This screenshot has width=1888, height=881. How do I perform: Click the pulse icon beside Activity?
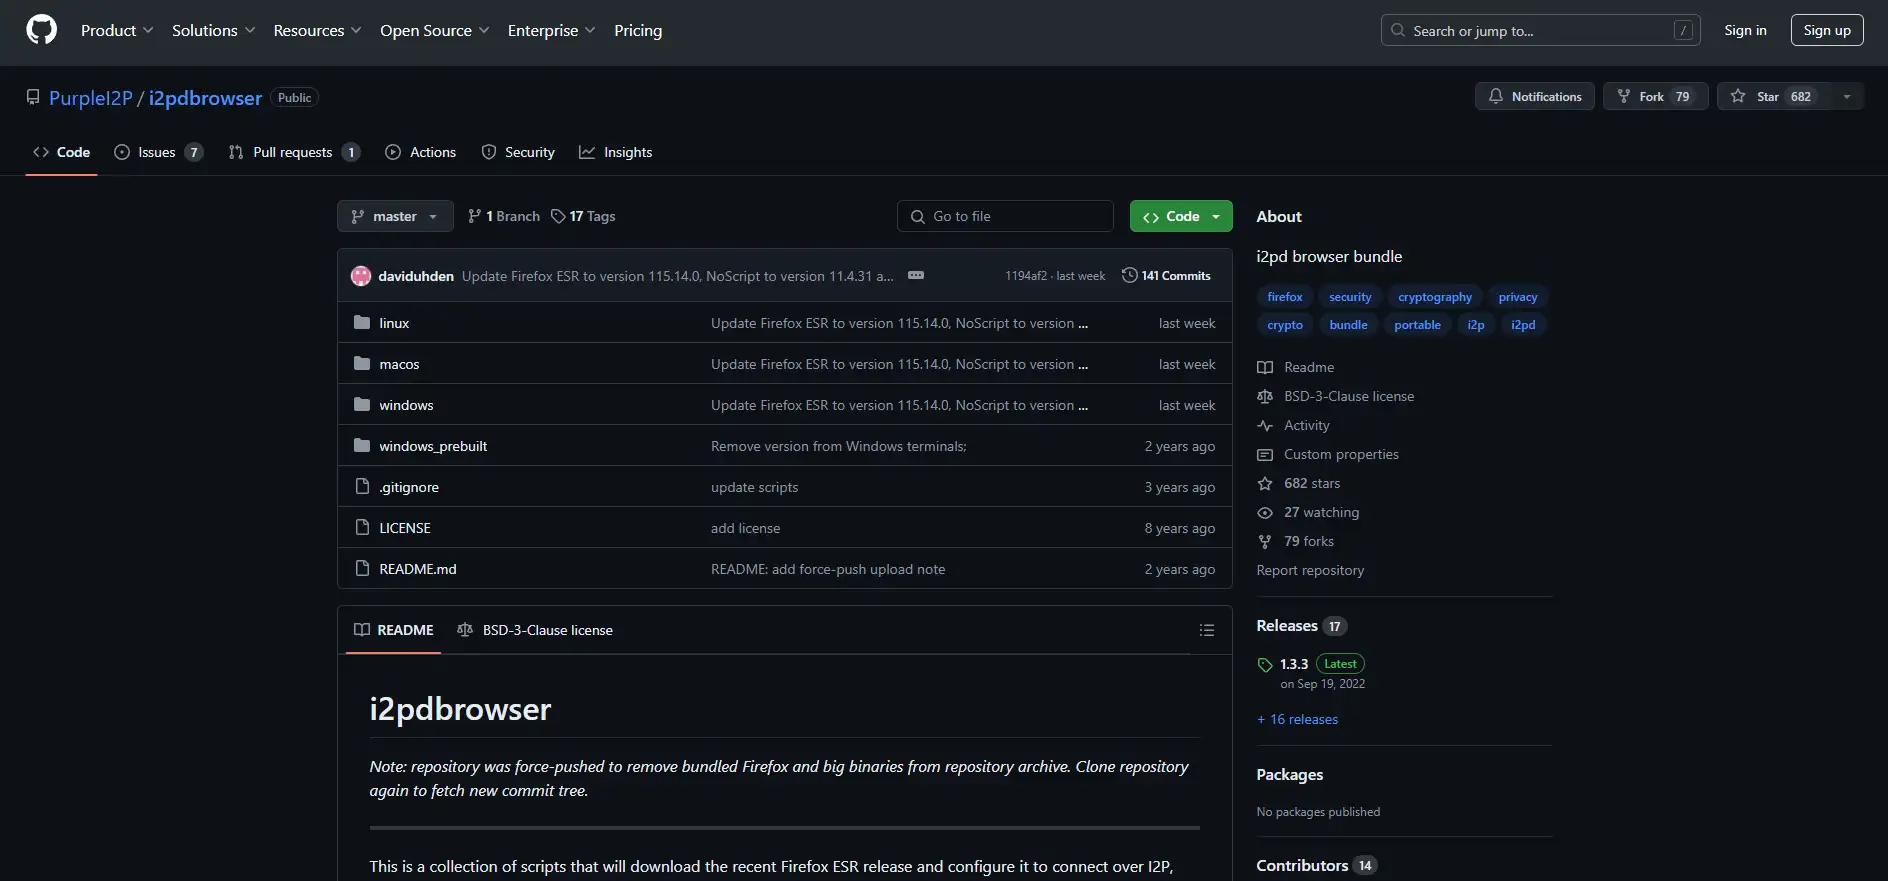tap(1265, 425)
